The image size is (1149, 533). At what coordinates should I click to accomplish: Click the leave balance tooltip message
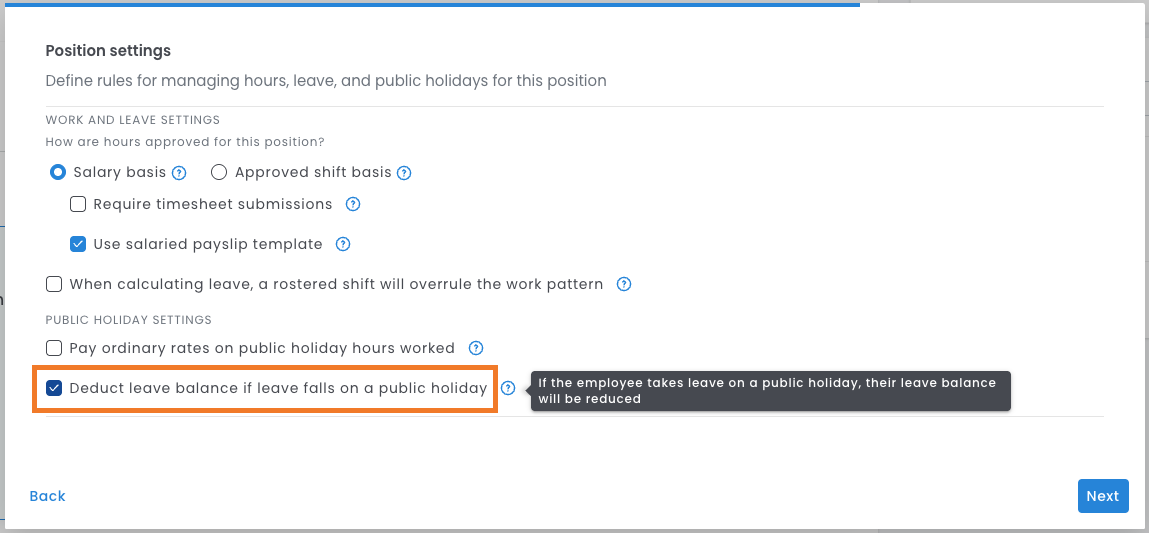(770, 390)
